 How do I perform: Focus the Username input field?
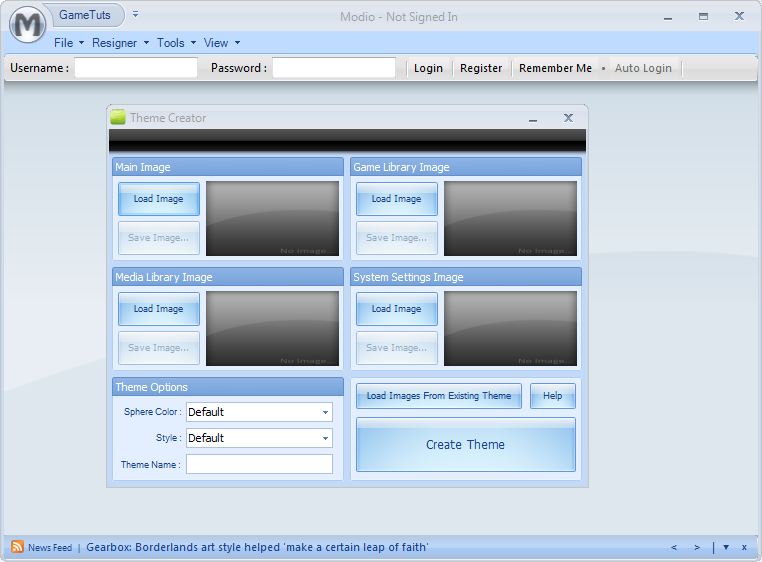136,68
